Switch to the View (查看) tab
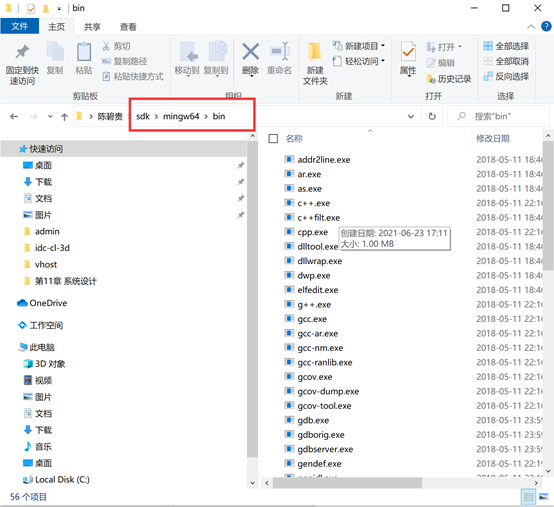Viewport: 554px width, 507px height. [128, 27]
